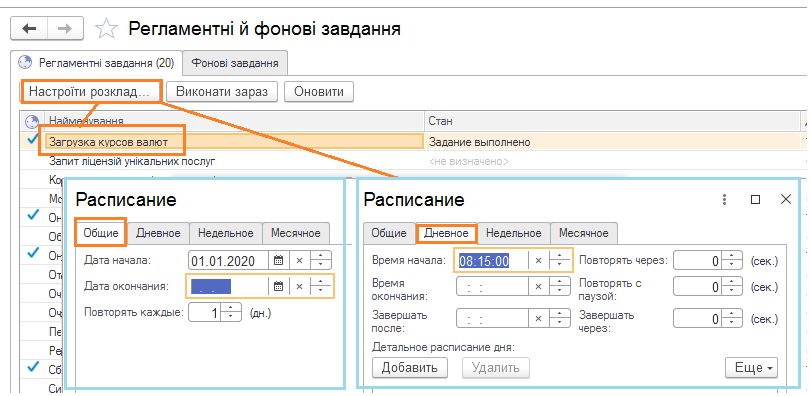Viewport: 810px width, 396px height.
Task: Edit Повторять с паузой seconds value
Action: tap(698, 286)
